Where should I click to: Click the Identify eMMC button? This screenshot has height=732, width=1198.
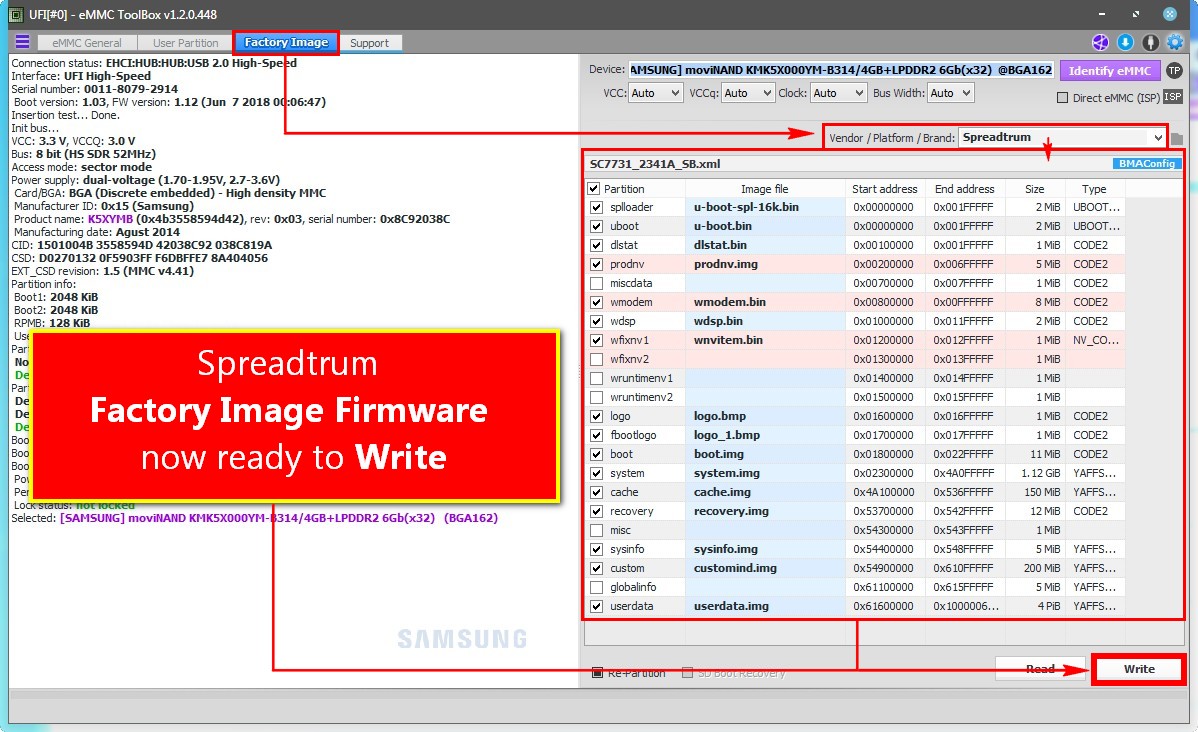1109,70
